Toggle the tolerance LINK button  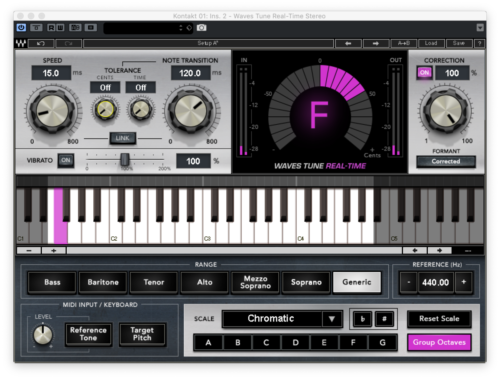tap(123, 138)
